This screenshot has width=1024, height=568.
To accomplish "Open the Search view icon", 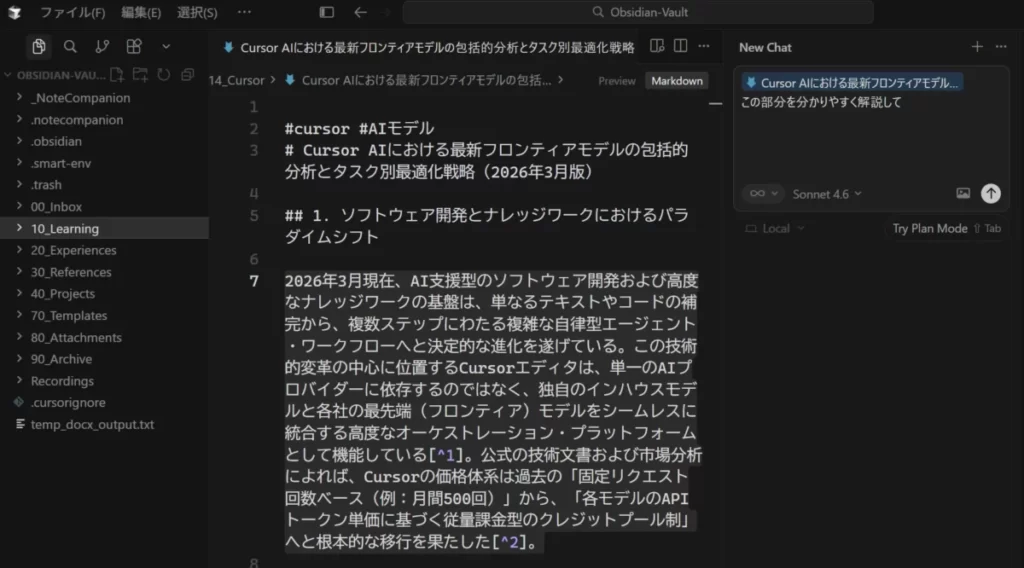I will coord(70,46).
